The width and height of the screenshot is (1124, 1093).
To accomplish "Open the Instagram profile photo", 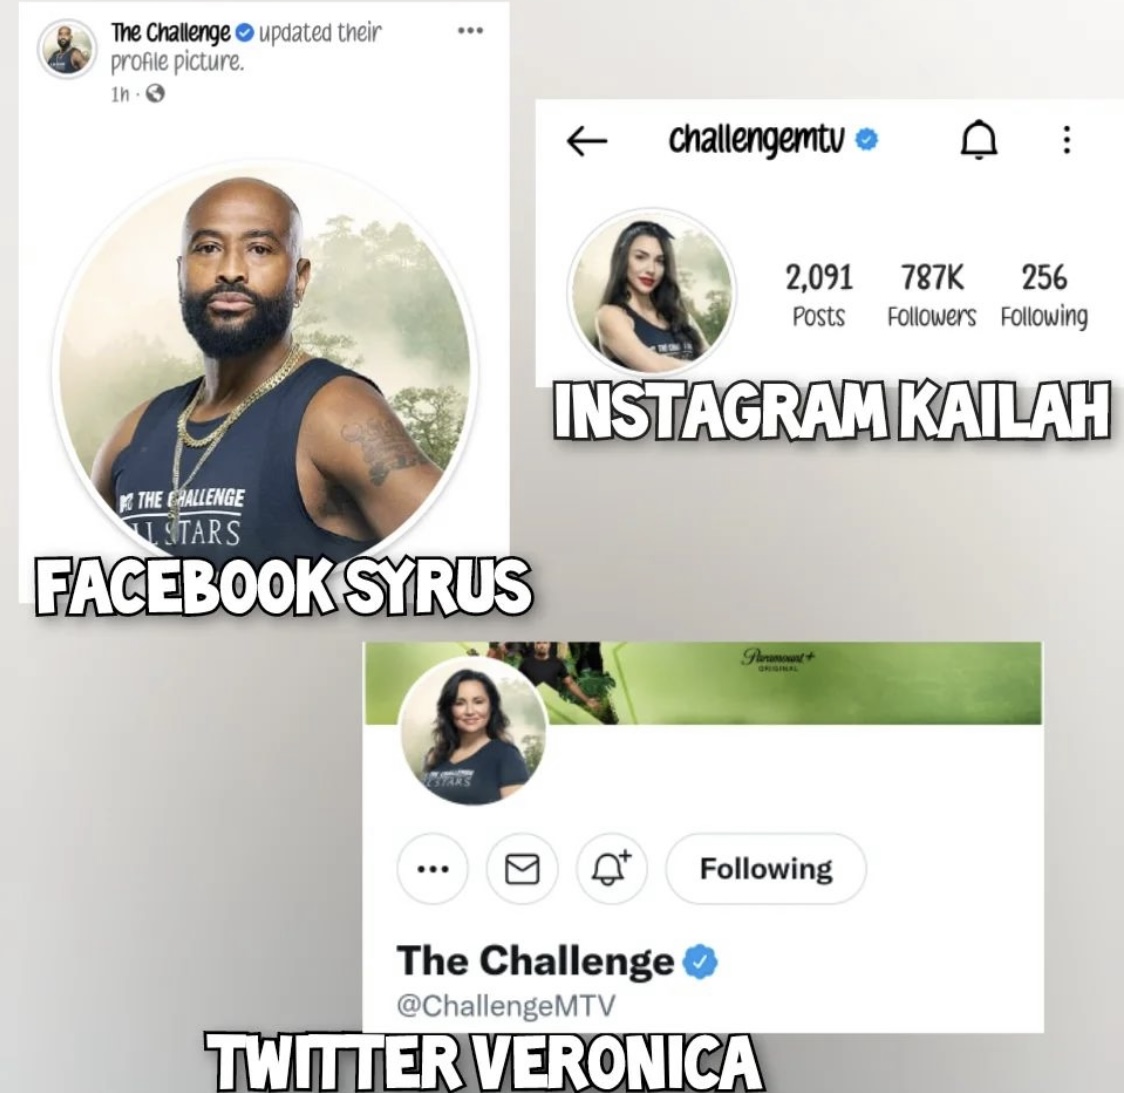I will point(651,292).
